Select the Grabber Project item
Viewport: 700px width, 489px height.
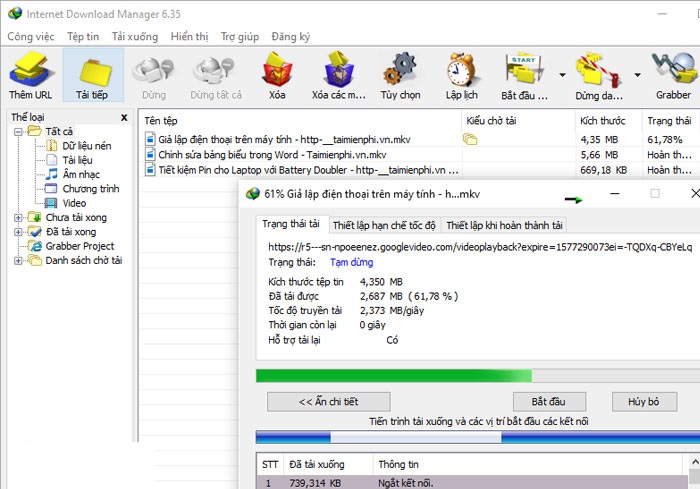(71, 246)
